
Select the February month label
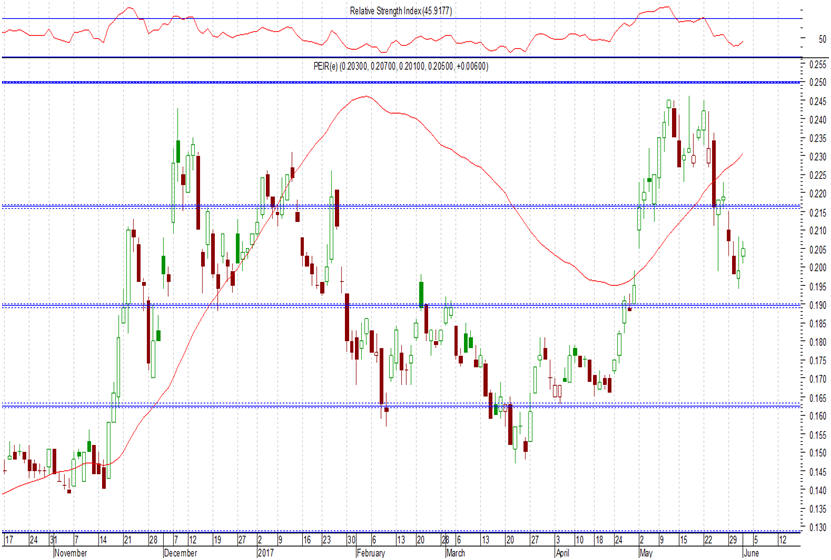(370, 553)
